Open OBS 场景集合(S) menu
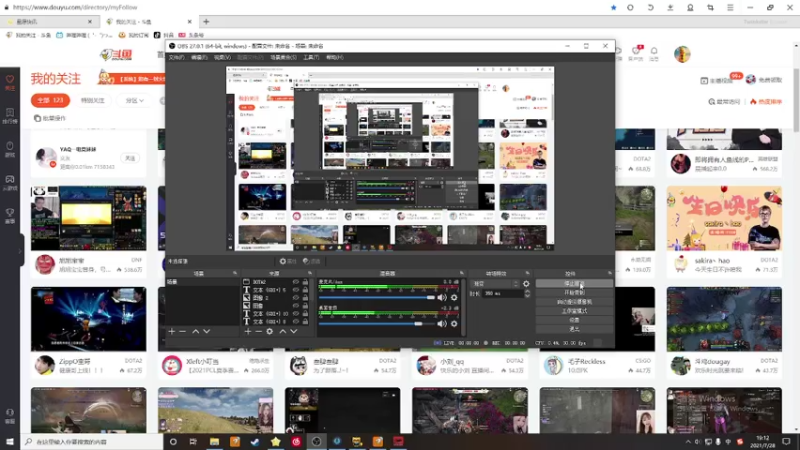The image size is (800, 450). pos(283,58)
